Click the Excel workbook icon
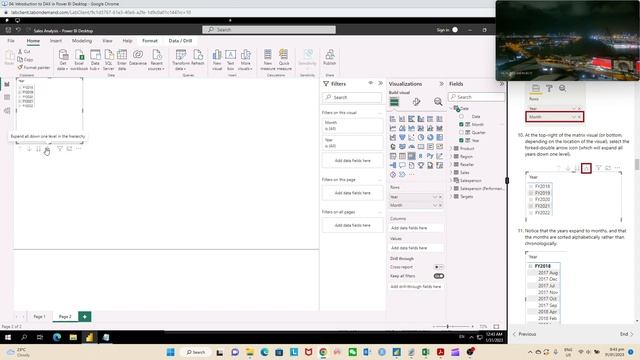The height and width of the screenshot is (360, 640). 79,60
